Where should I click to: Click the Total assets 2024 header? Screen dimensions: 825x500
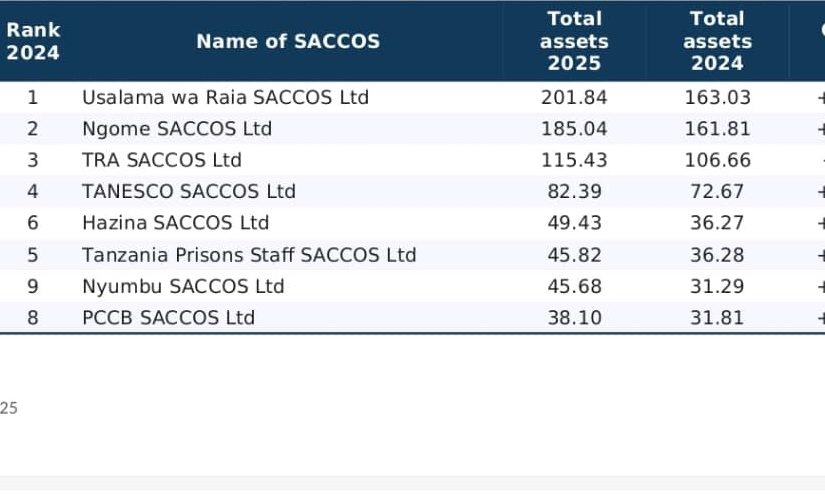[x=717, y=41]
